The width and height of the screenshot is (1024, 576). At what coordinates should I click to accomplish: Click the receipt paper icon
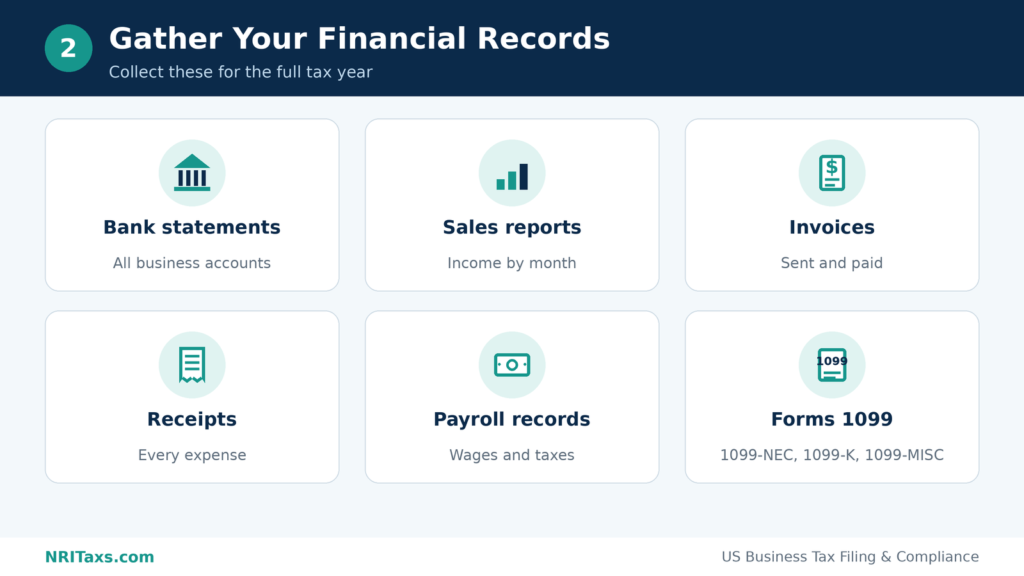[192, 364]
